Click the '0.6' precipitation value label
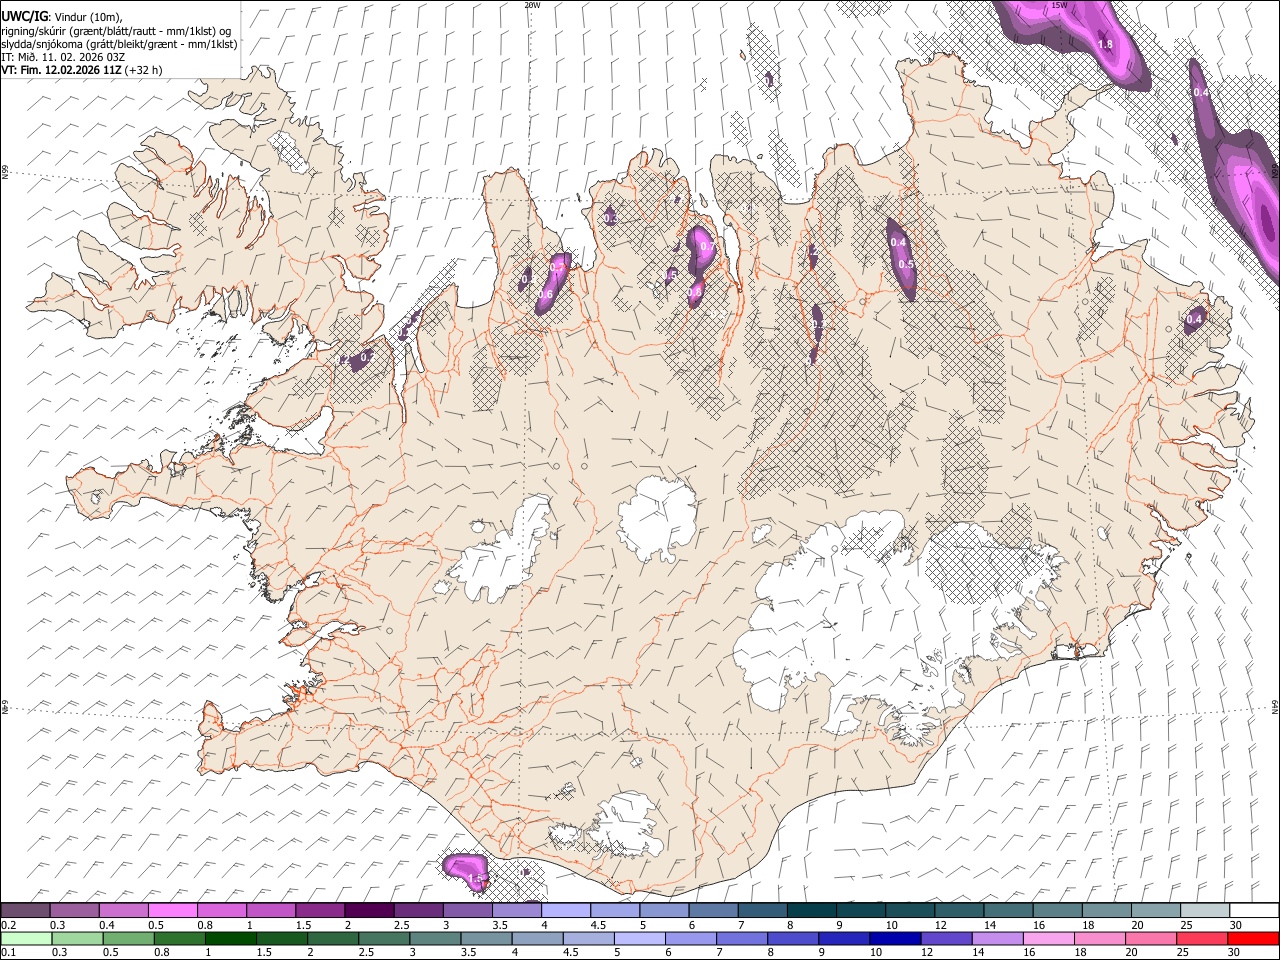1280x960 pixels. click(546, 294)
